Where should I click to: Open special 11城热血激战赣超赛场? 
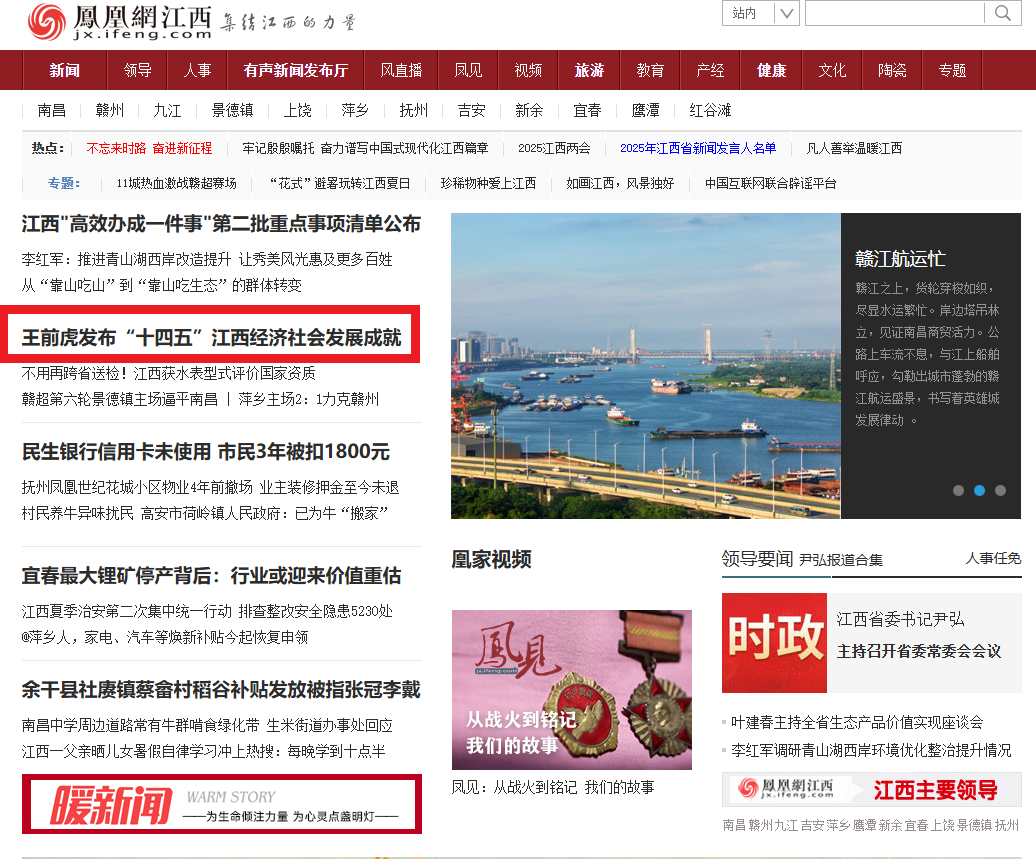176,183
